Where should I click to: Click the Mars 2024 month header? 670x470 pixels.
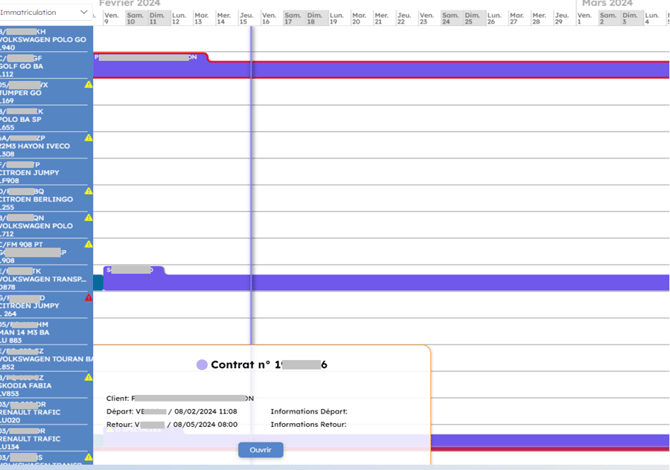click(607, 4)
